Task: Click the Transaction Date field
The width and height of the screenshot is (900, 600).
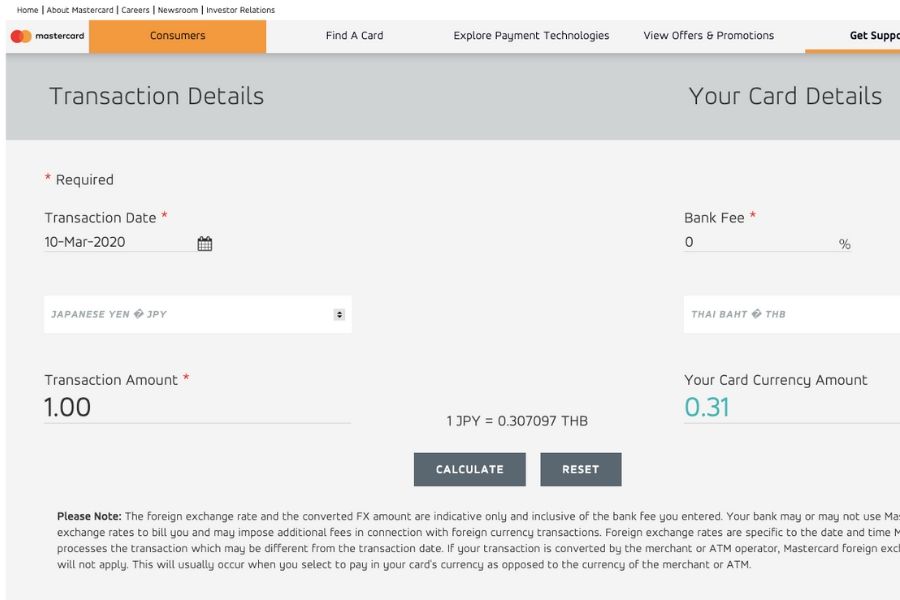Action: click(119, 242)
